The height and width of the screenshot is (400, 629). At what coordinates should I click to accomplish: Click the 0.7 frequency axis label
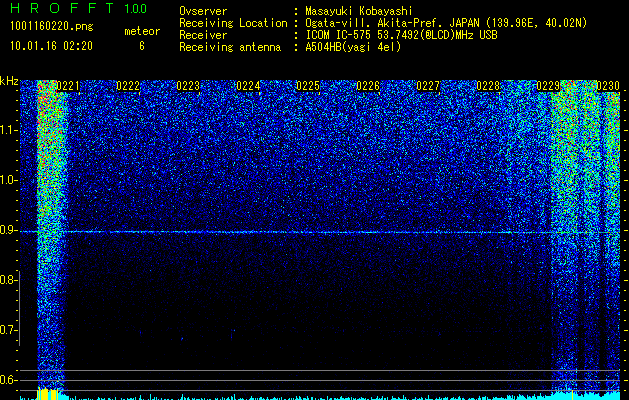[x=8, y=330]
